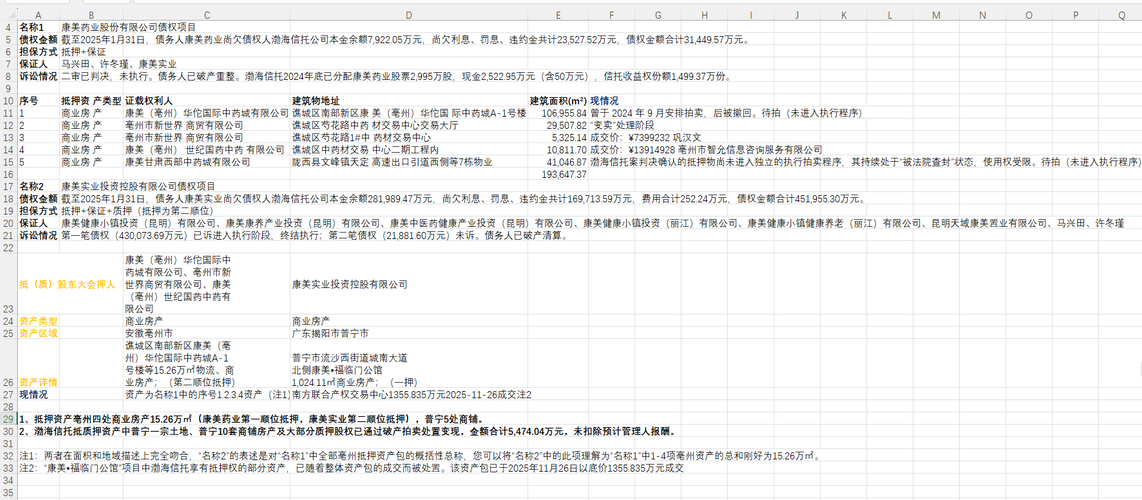
Task: Select column D header
Action: pyautogui.click(x=409, y=15)
